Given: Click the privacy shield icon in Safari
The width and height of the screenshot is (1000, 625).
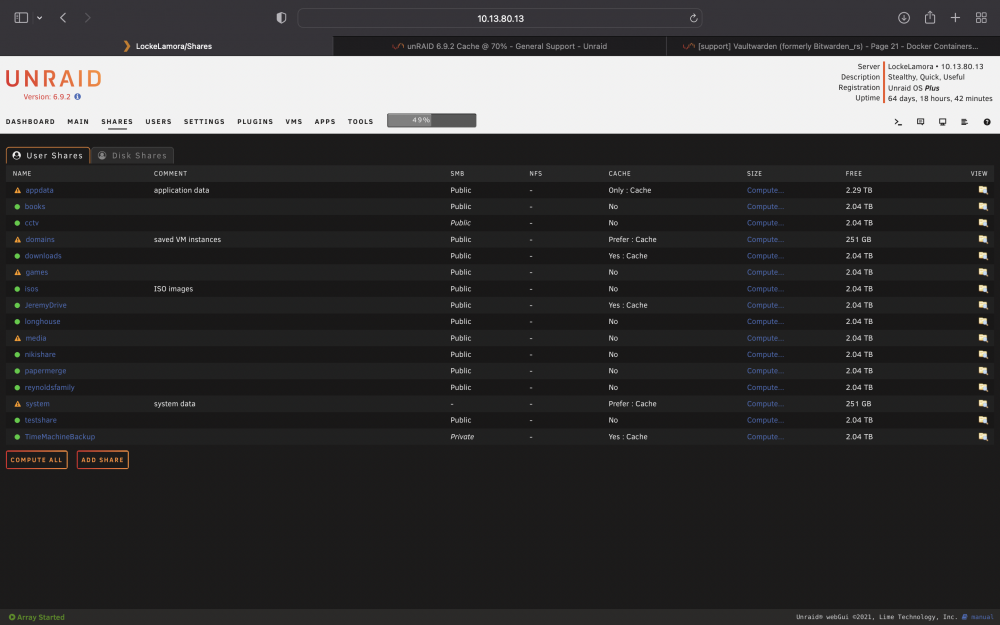Looking at the screenshot, I should tap(281, 18).
